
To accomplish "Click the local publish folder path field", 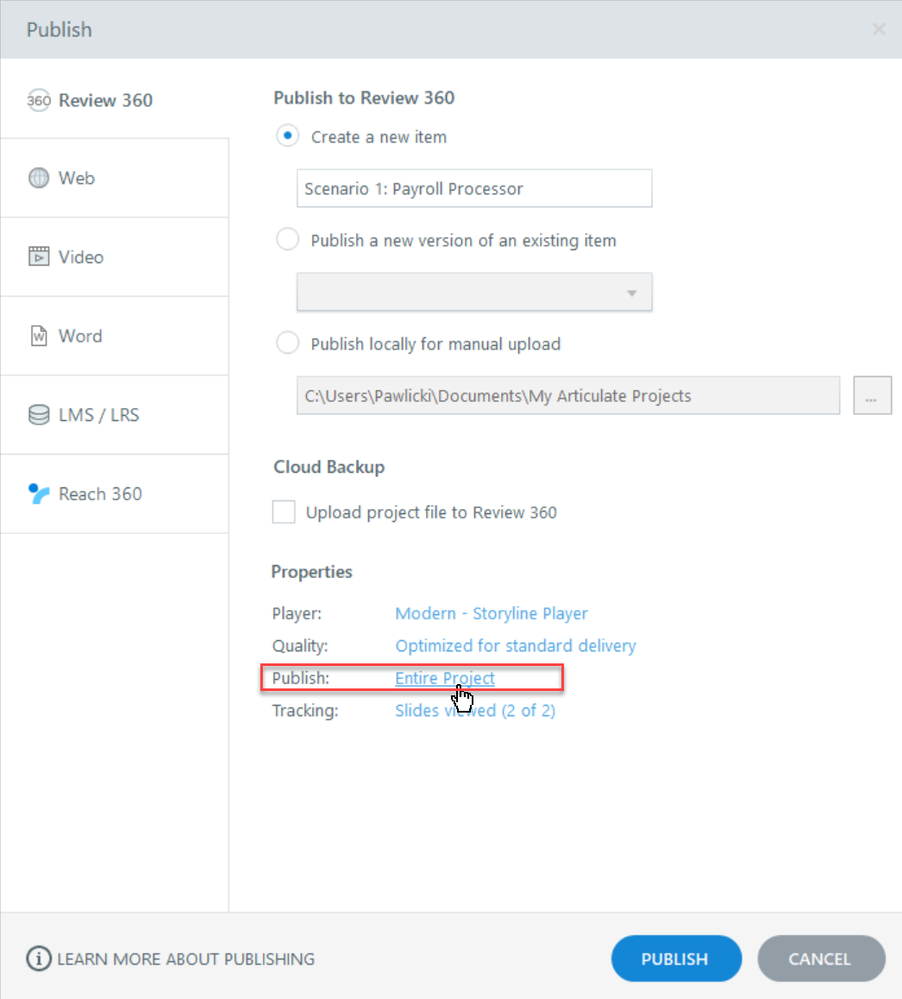I will [568, 396].
